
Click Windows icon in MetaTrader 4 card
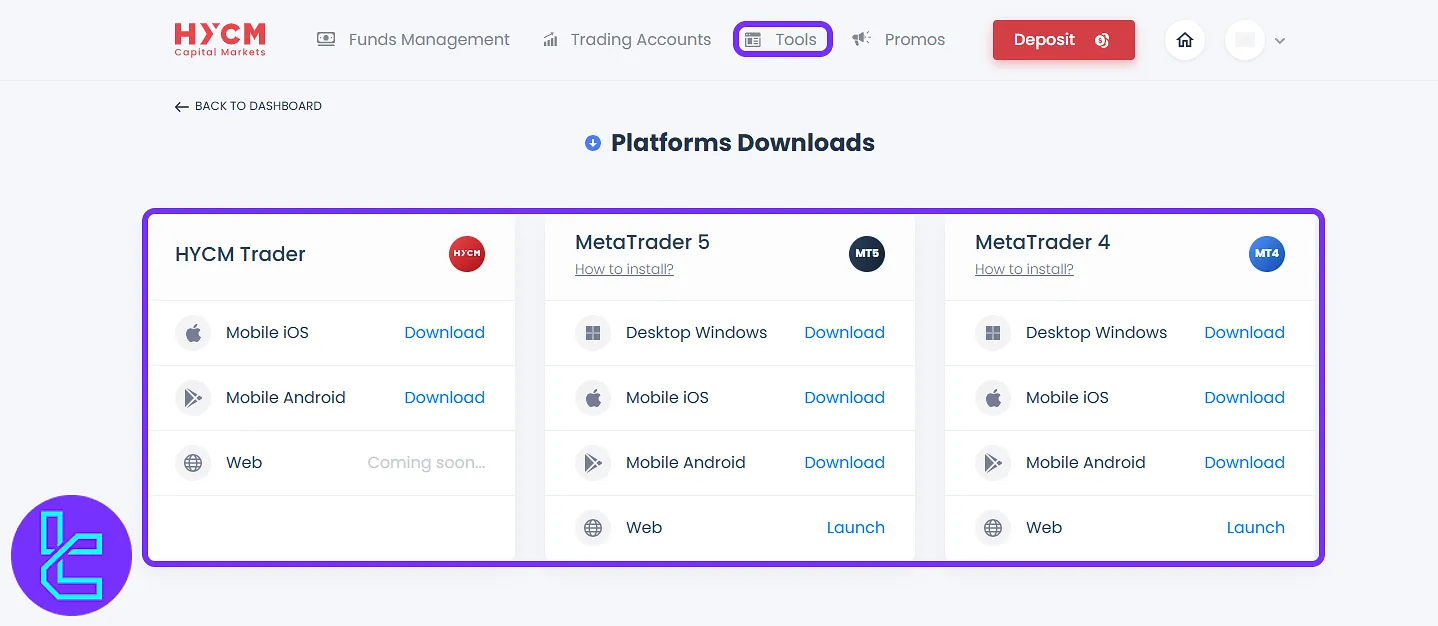pyautogui.click(x=993, y=333)
